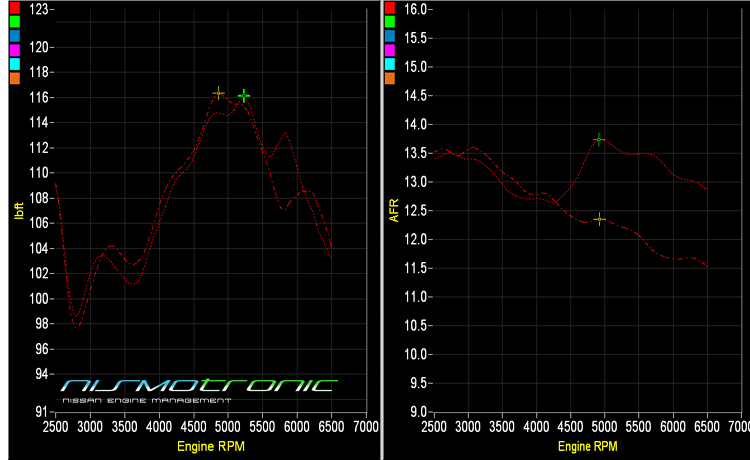Click the green peak marker on the torque curve

pos(243,96)
